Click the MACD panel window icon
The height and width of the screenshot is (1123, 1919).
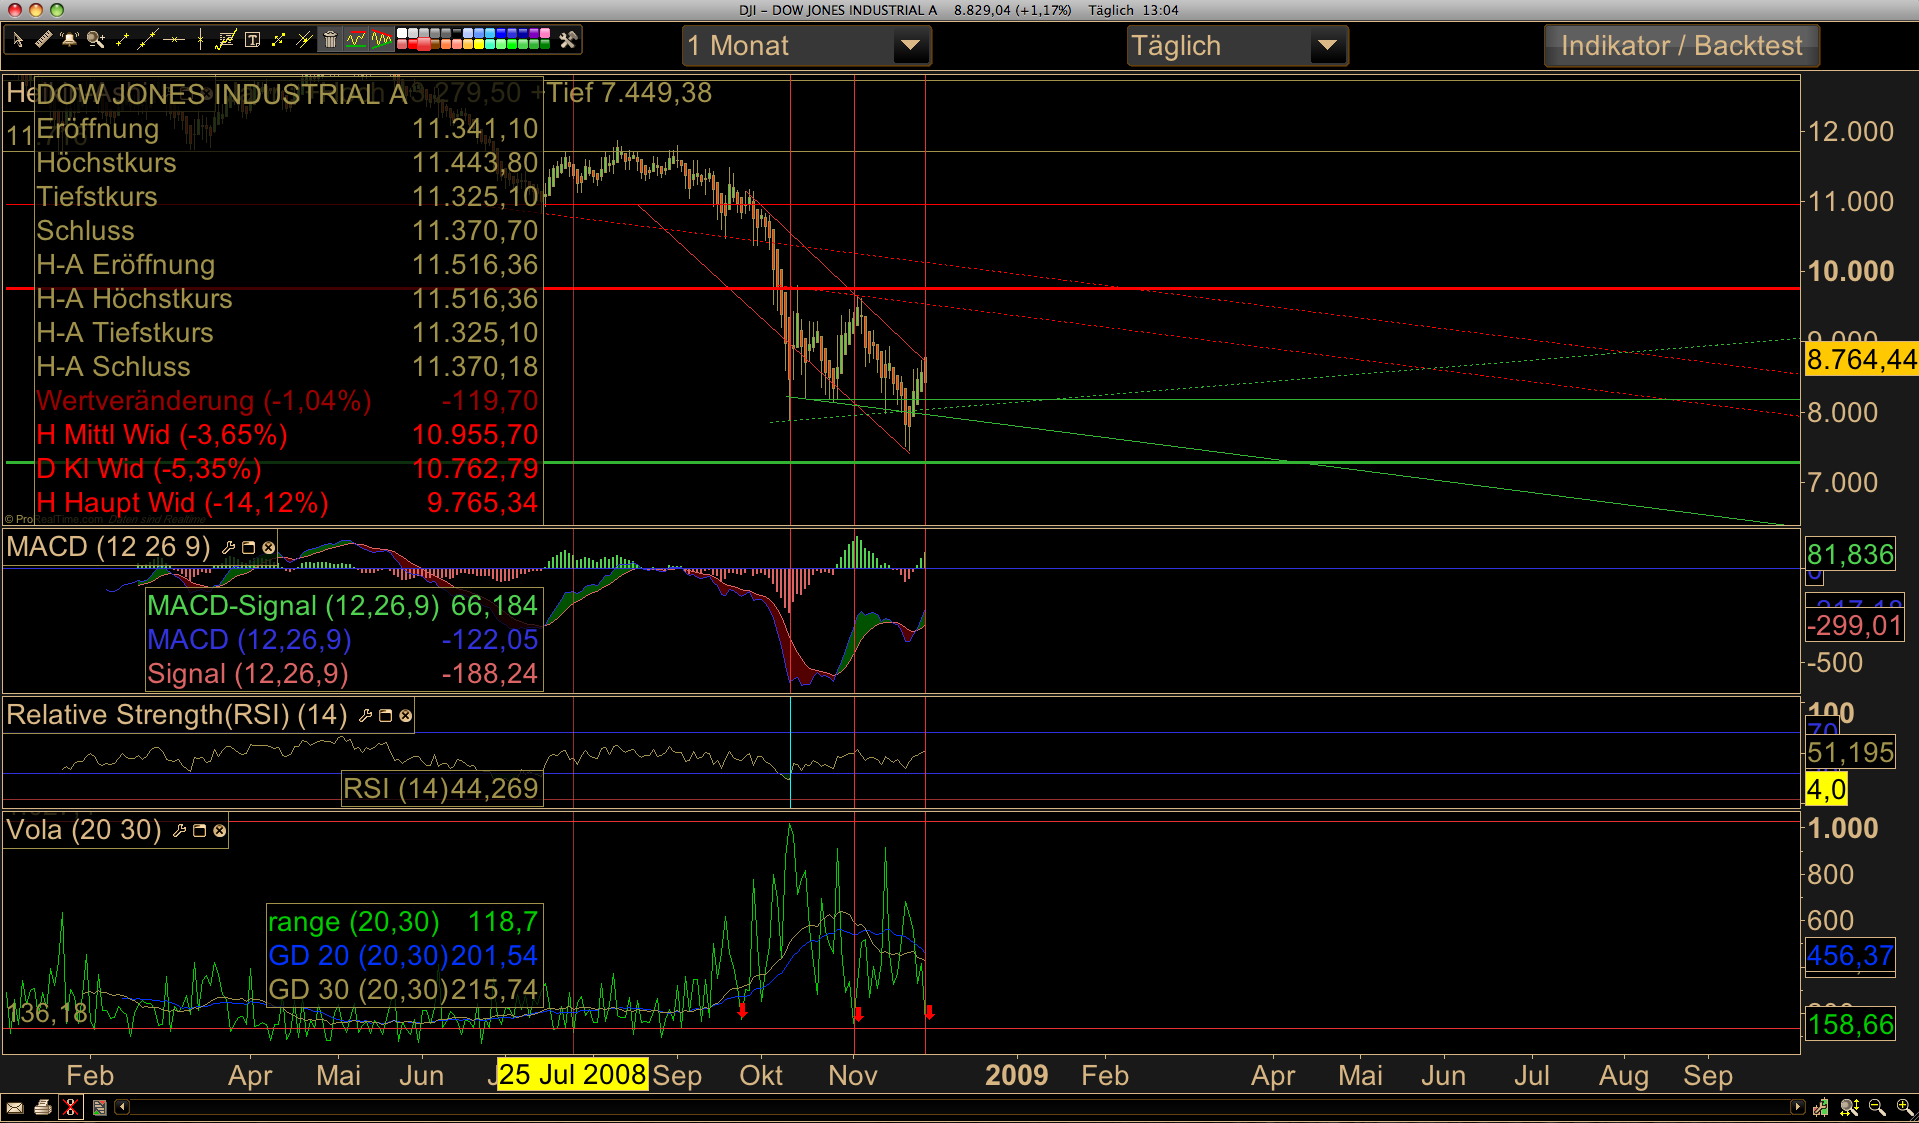coord(248,547)
